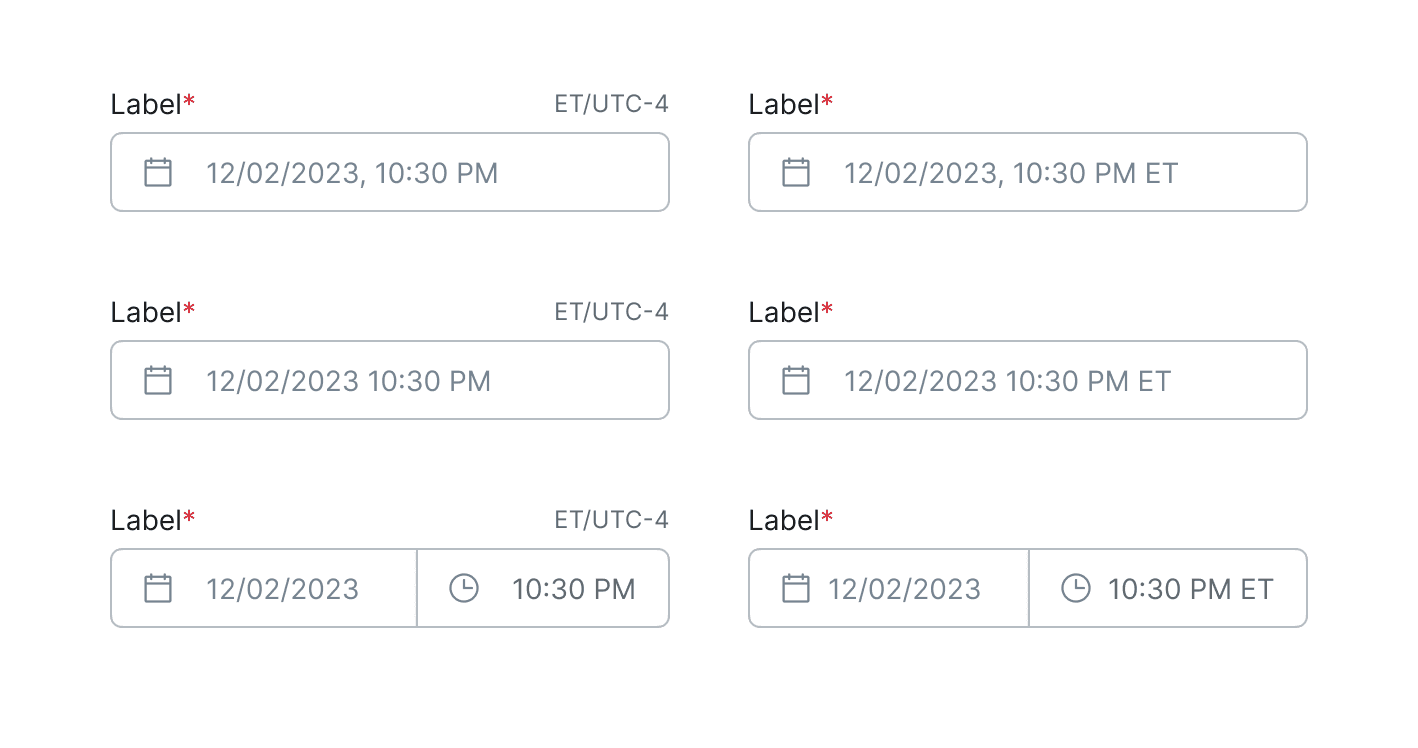Click the Label text above the split "10:30 PM ET" field

(x=784, y=520)
